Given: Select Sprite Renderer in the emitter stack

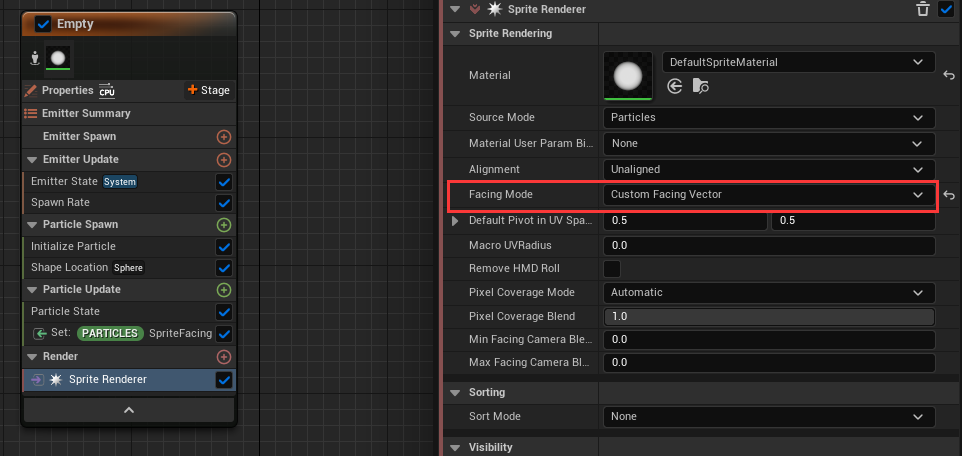Looking at the screenshot, I should (x=108, y=379).
